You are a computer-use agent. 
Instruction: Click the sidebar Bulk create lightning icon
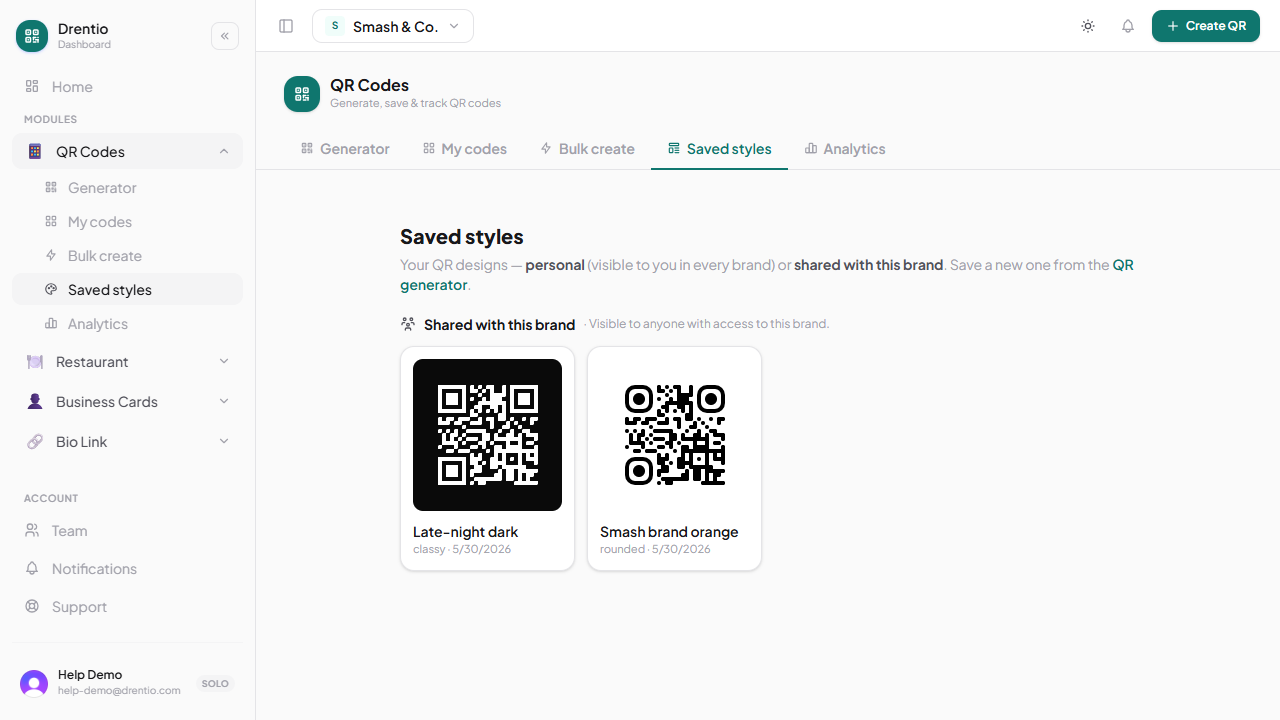coord(51,255)
